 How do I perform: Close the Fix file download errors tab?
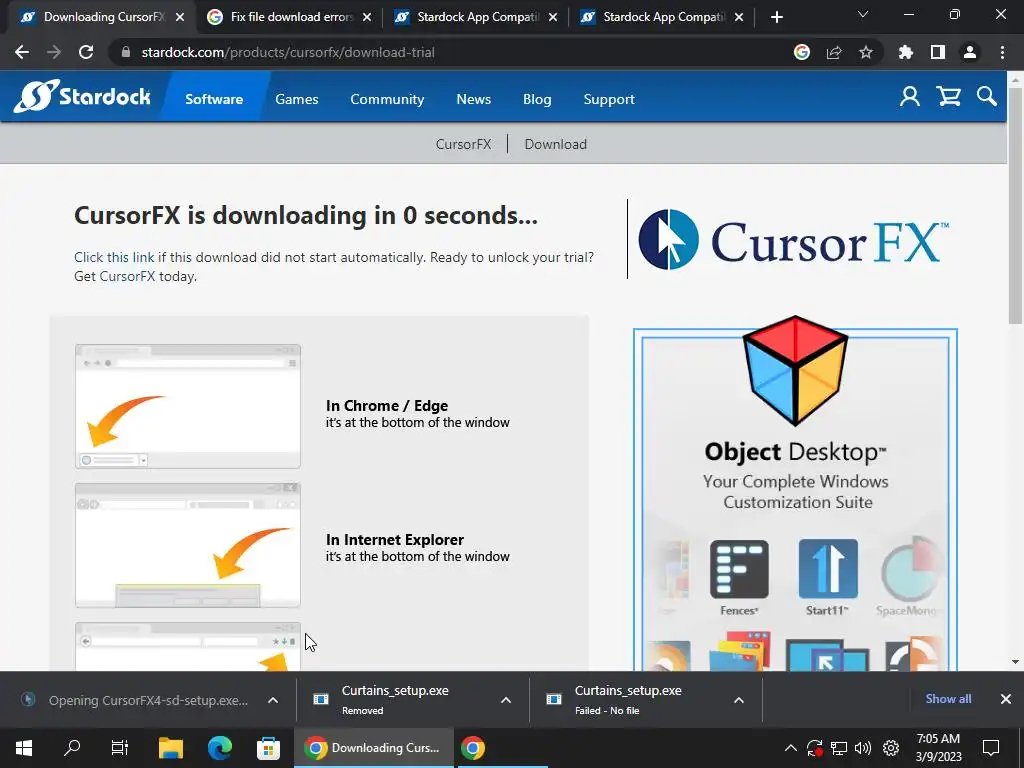click(x=367, y=18)
